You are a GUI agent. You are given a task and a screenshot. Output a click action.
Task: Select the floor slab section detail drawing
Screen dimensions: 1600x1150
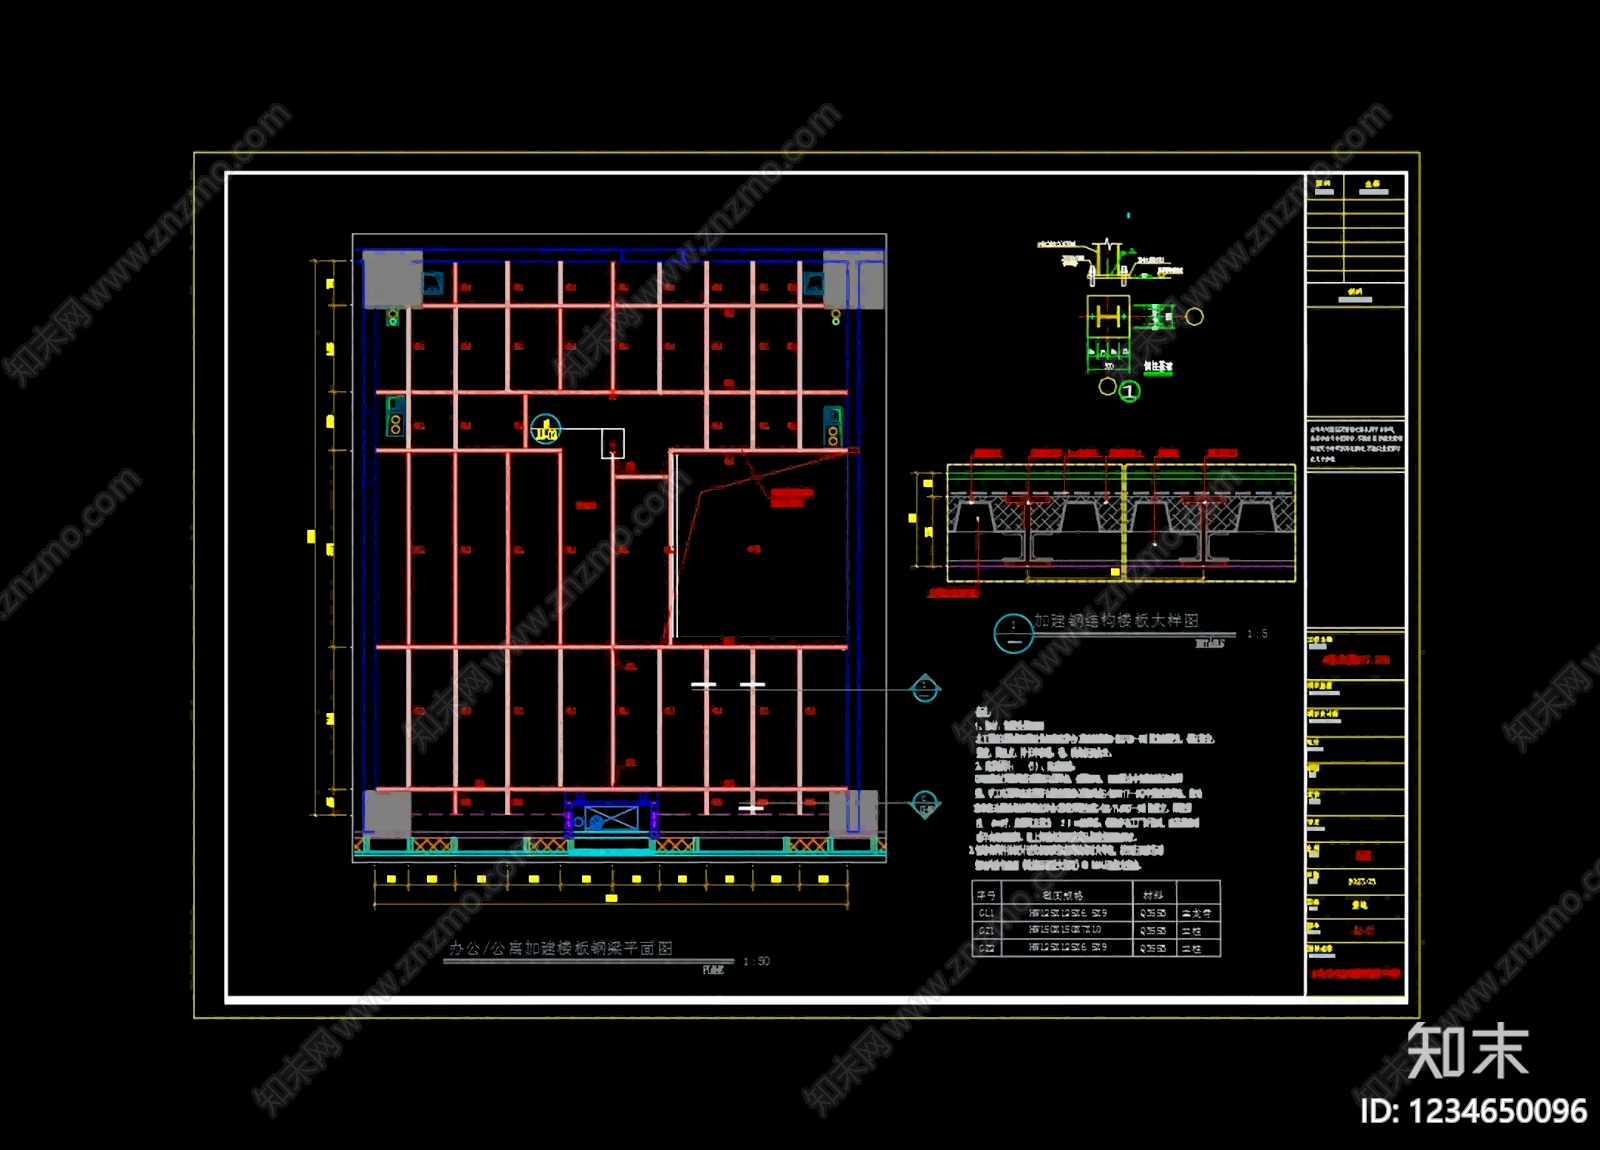[x=1121, y=523]
